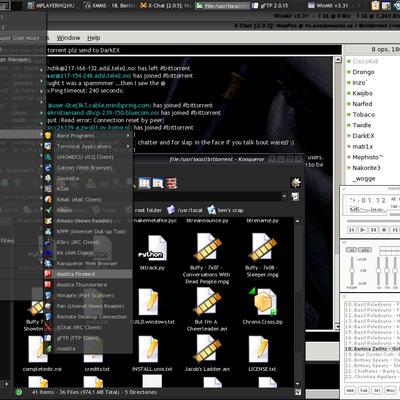Click the Sel button in XMMS playlist
This screenshot has height=400, width=400.
point(377,390)
